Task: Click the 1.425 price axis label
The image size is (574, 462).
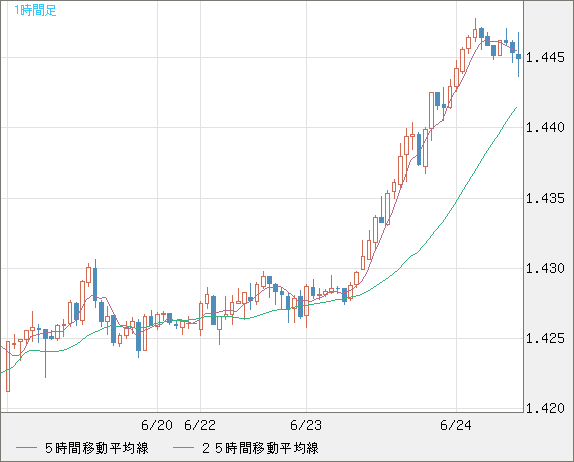Action: point(545,338)
